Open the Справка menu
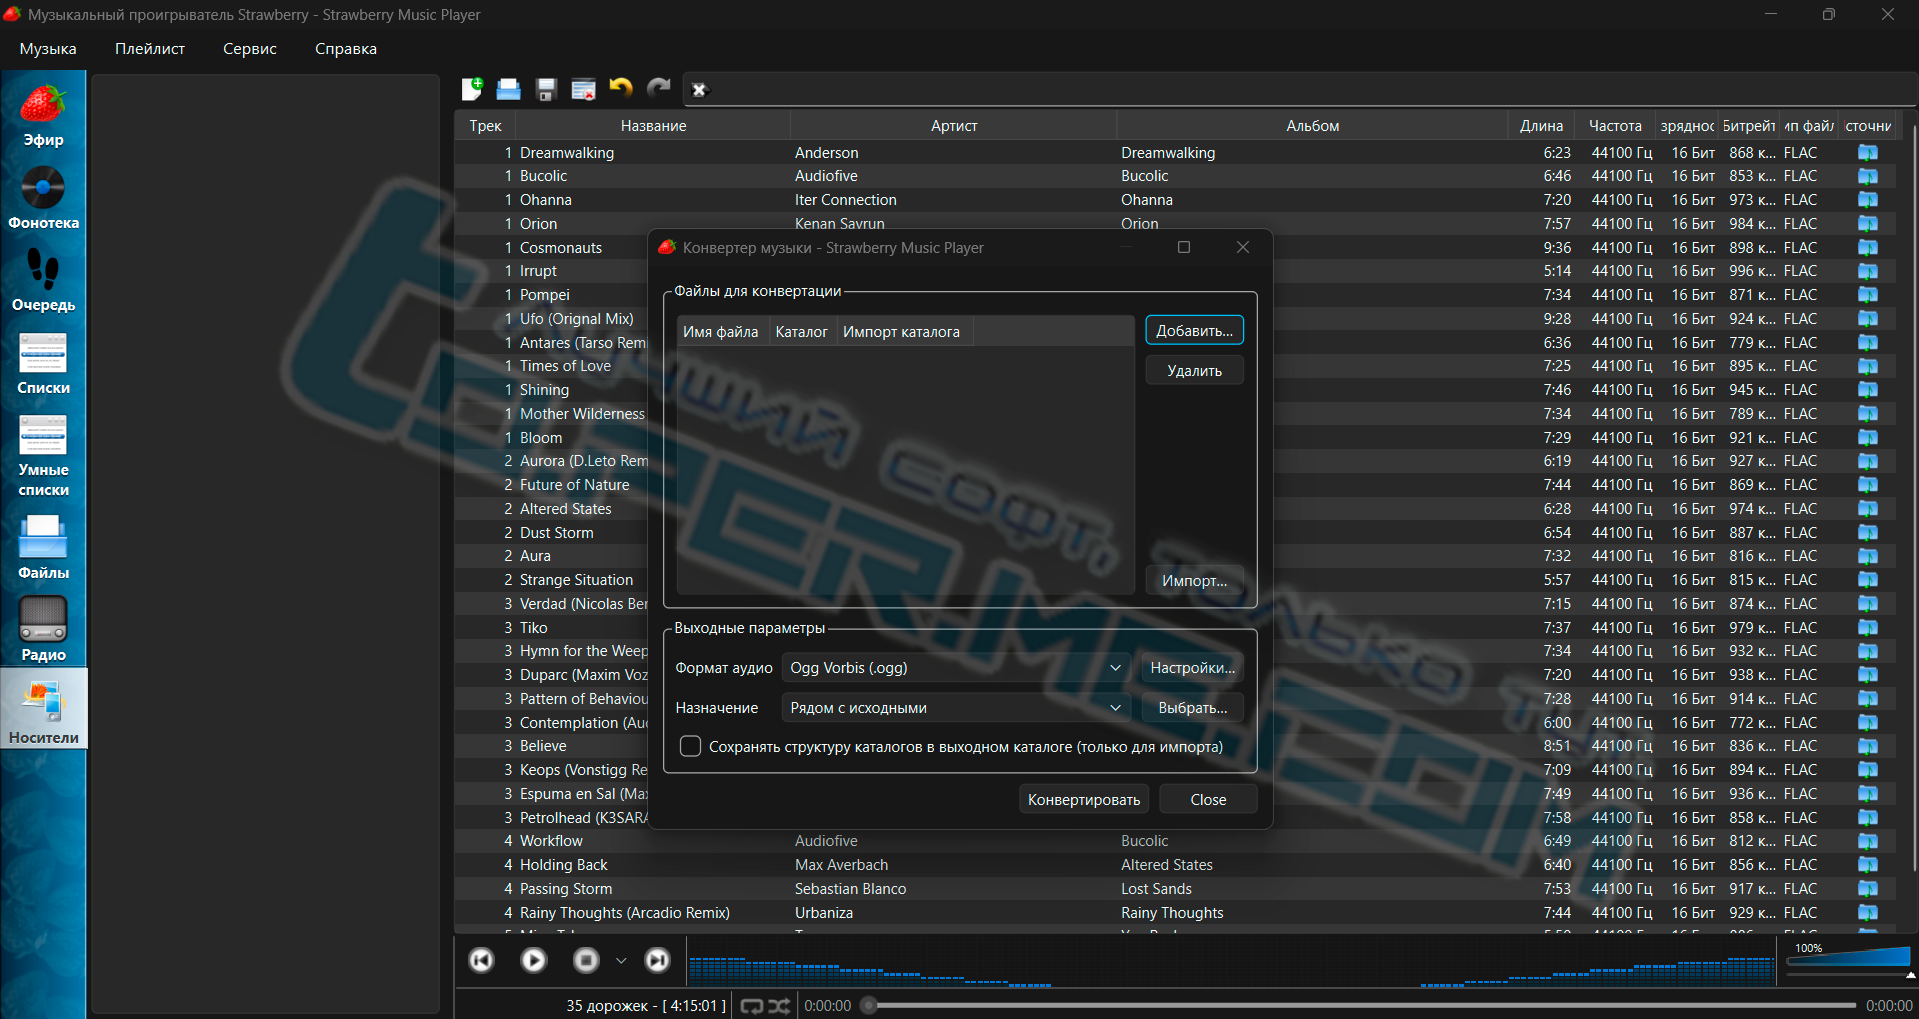The height and width of the screenshot is (1019, 1919). tap(346, 49)
